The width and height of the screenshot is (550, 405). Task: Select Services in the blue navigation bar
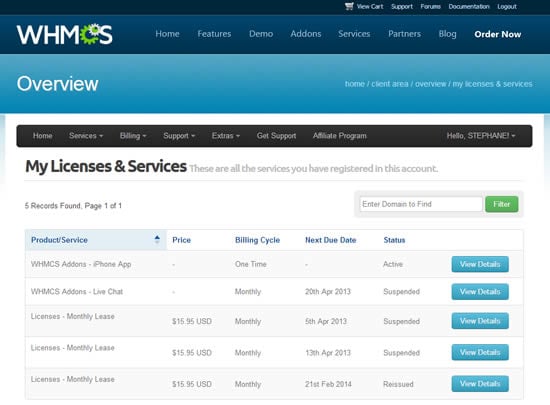point(354,34)
